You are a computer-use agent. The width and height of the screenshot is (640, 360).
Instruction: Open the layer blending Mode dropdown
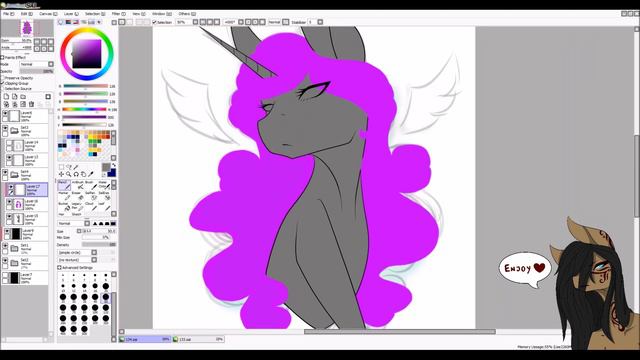tap(37, 64)
